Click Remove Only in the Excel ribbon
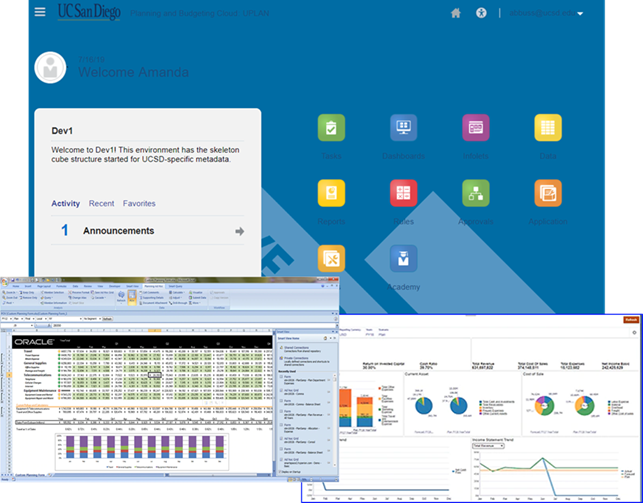Image resolution: width=643 pixels, height=503 pixels. (28, 298)
